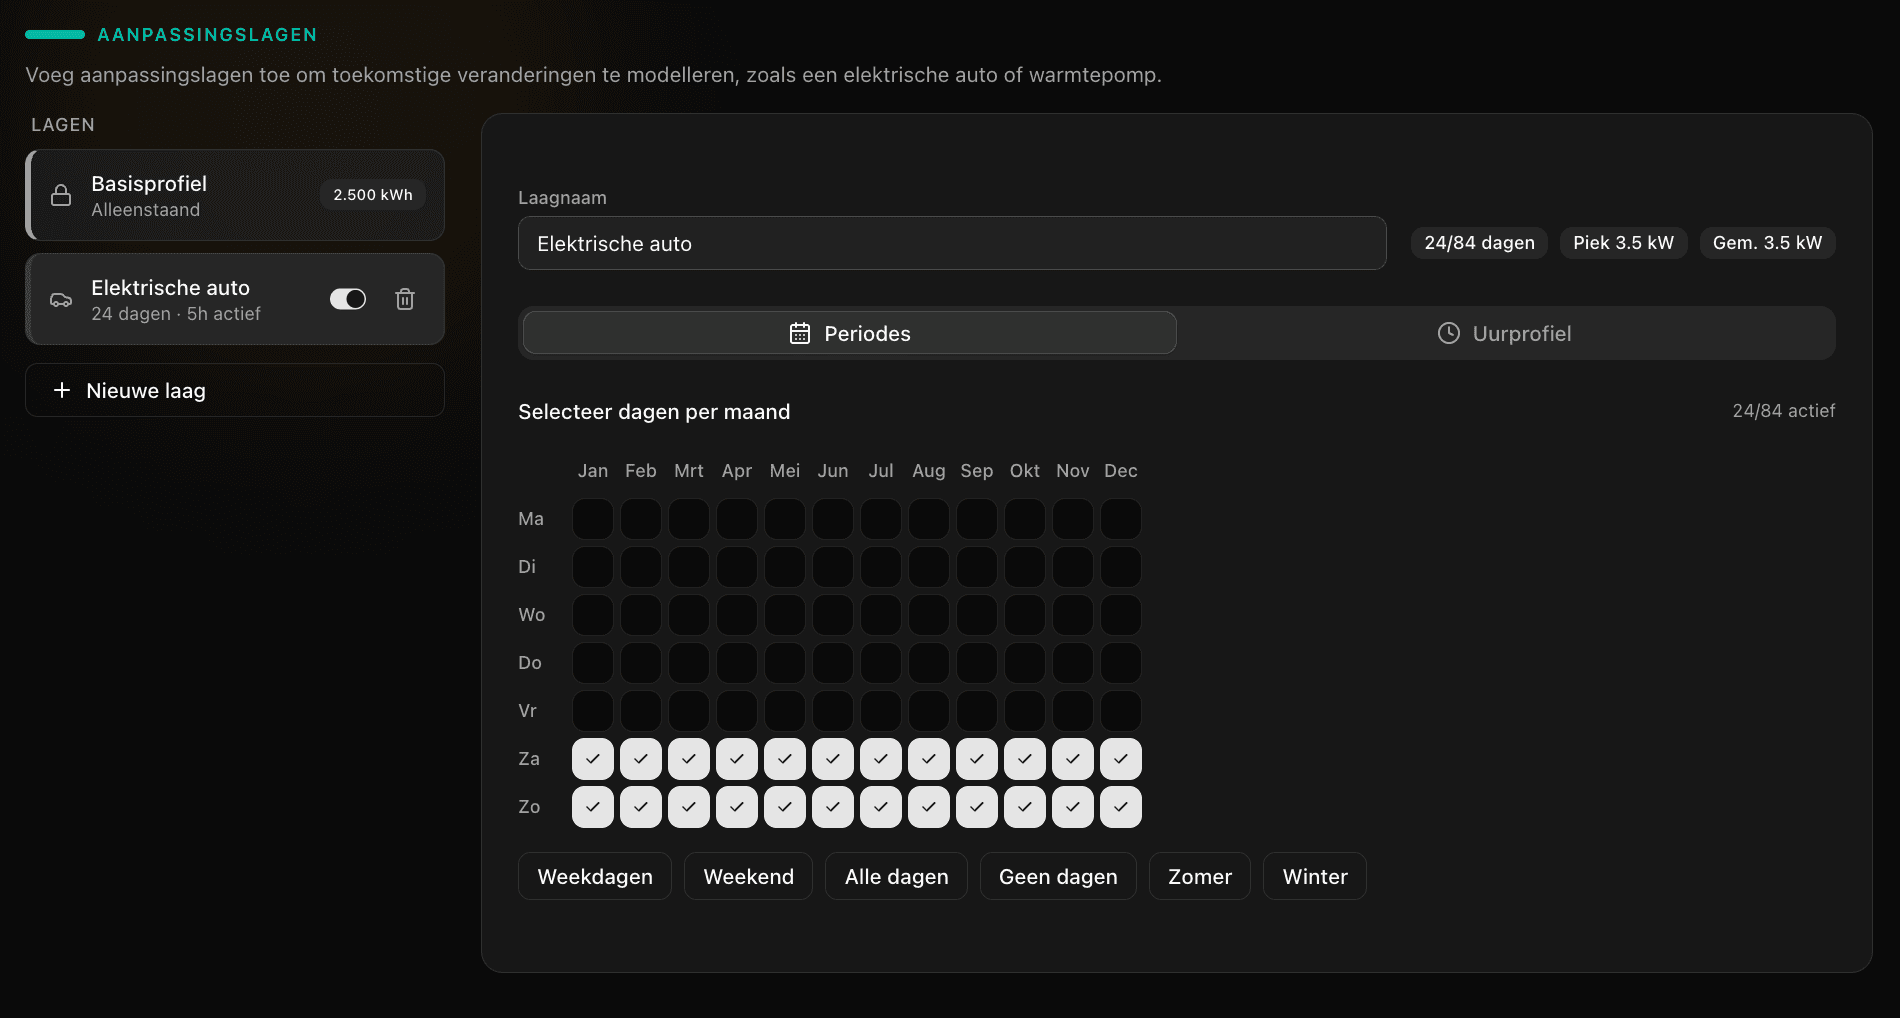Apply the Winter preset

click(1314, 876)
